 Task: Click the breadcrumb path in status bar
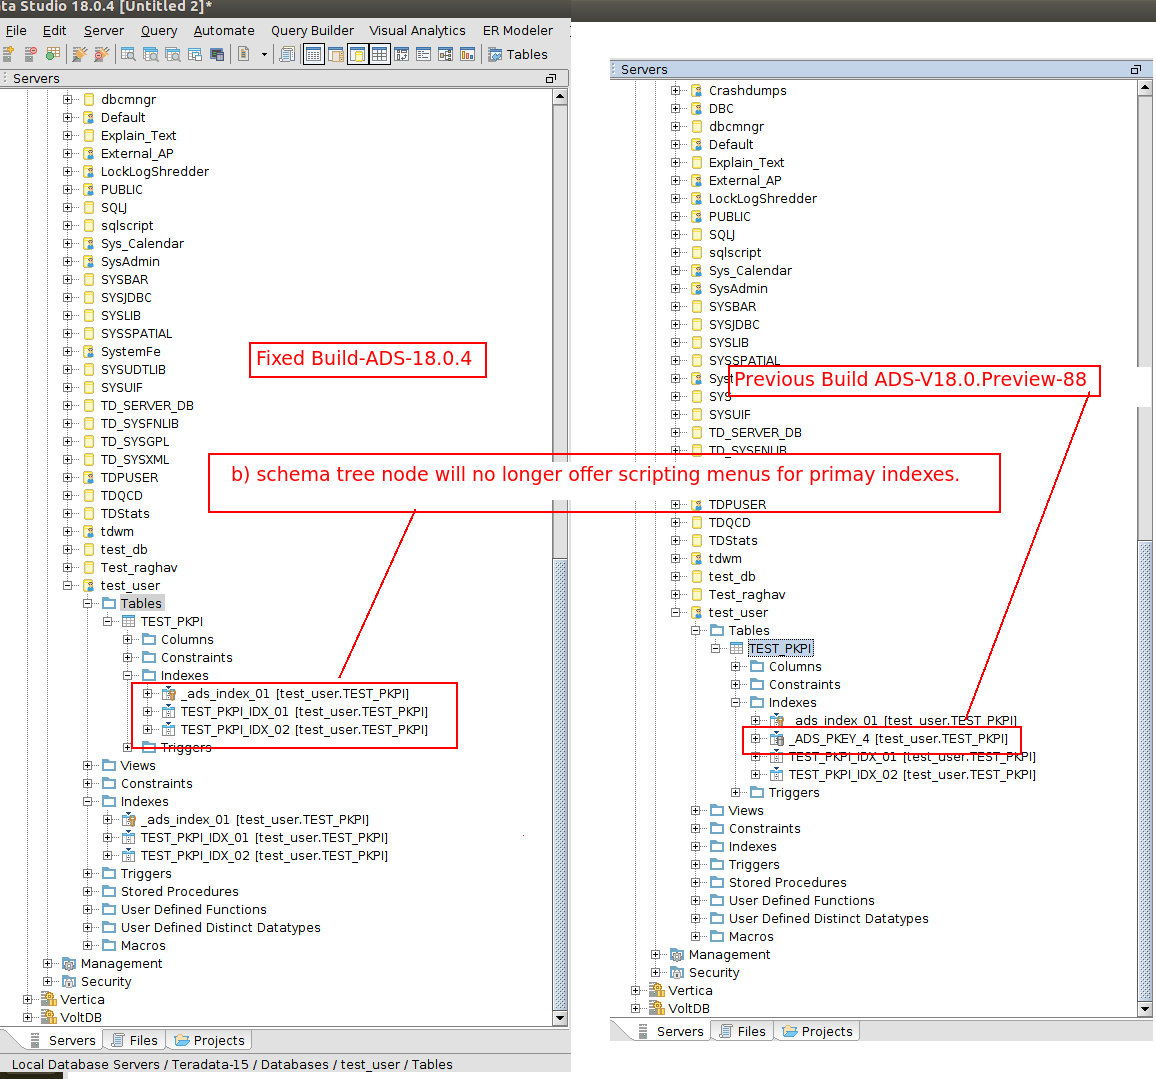click(x=231, y=1064)
